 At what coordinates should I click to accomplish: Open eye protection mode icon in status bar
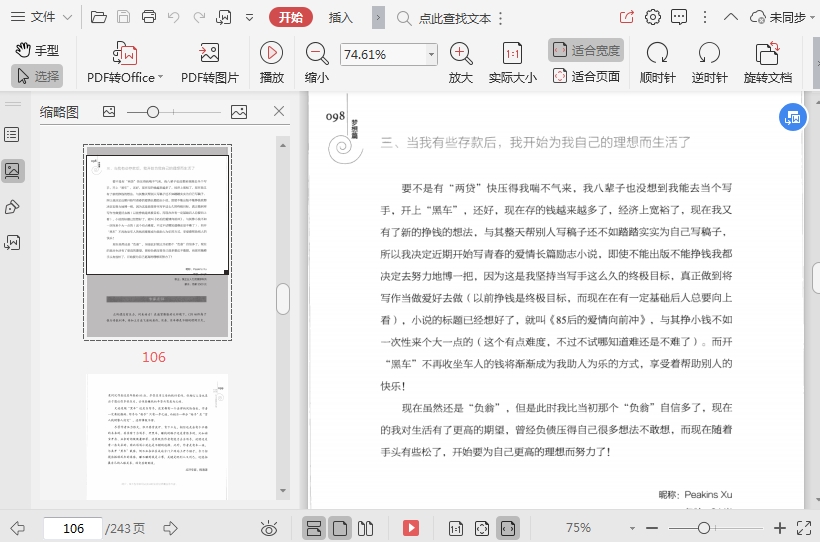(x=268, y=528)
